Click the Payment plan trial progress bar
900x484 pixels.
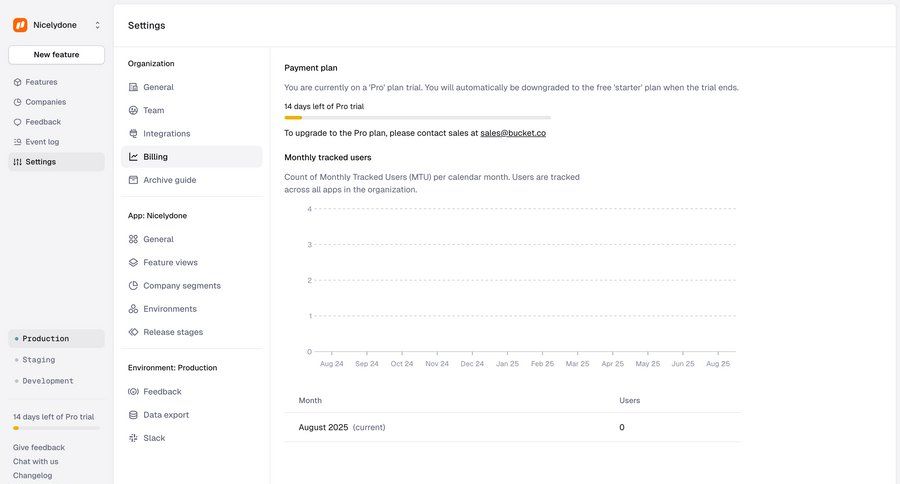click(417, 118)
